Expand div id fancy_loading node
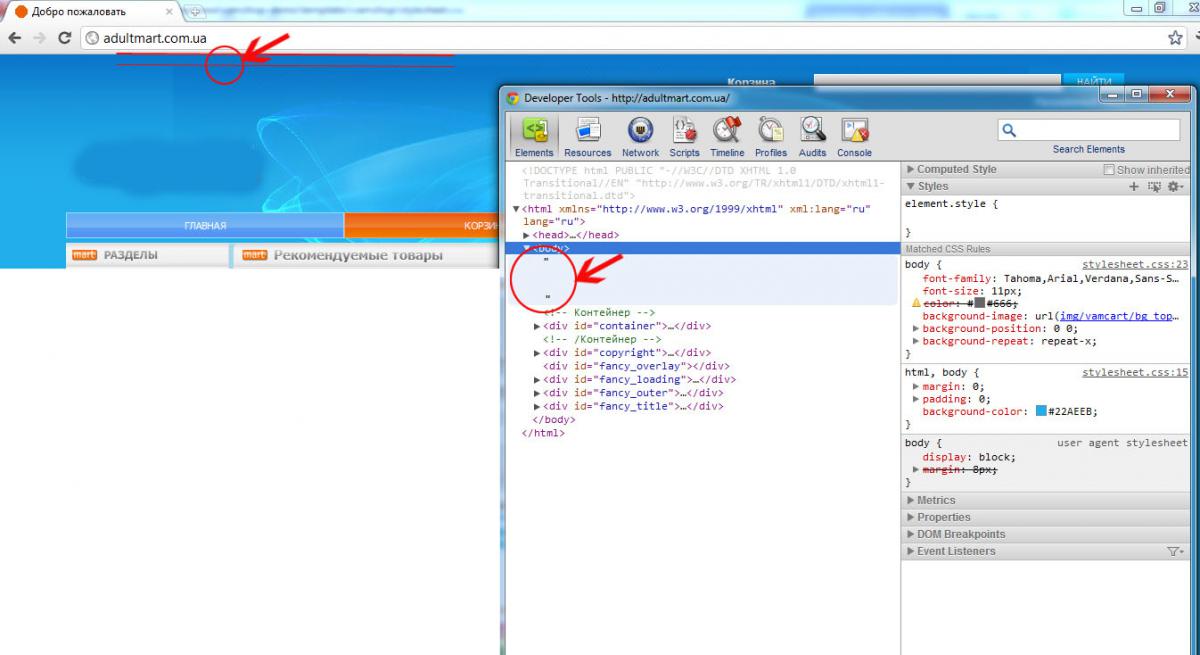The height and width of the screenshot is (655, 1200). pos(538,380)
